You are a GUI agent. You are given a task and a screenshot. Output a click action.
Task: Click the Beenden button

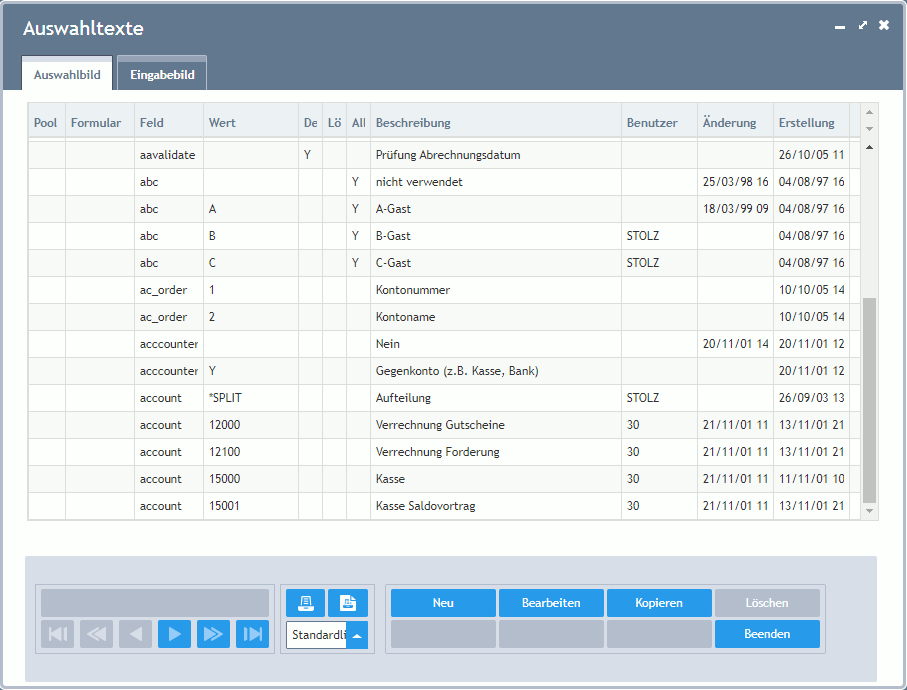tap(767, 634)
